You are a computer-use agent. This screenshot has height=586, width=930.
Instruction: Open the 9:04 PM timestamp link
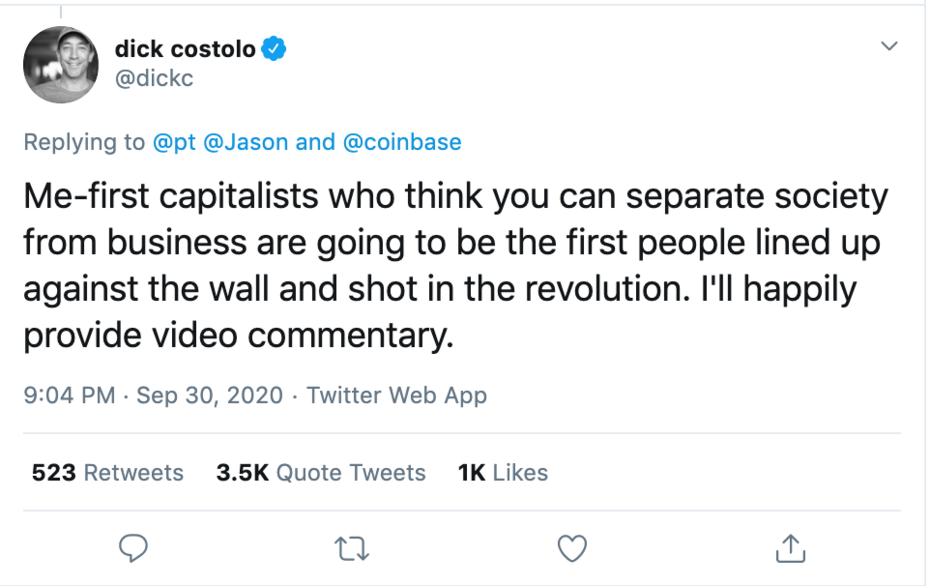69,395
